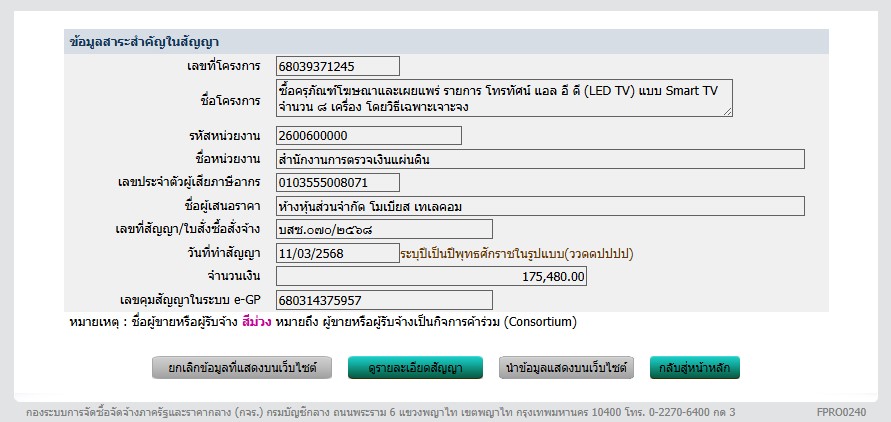The height and width of the screenshot is (422, 891).
Task: Click inside the ชื่อโครงการ multi-line text area
Action: coord(503,98)
